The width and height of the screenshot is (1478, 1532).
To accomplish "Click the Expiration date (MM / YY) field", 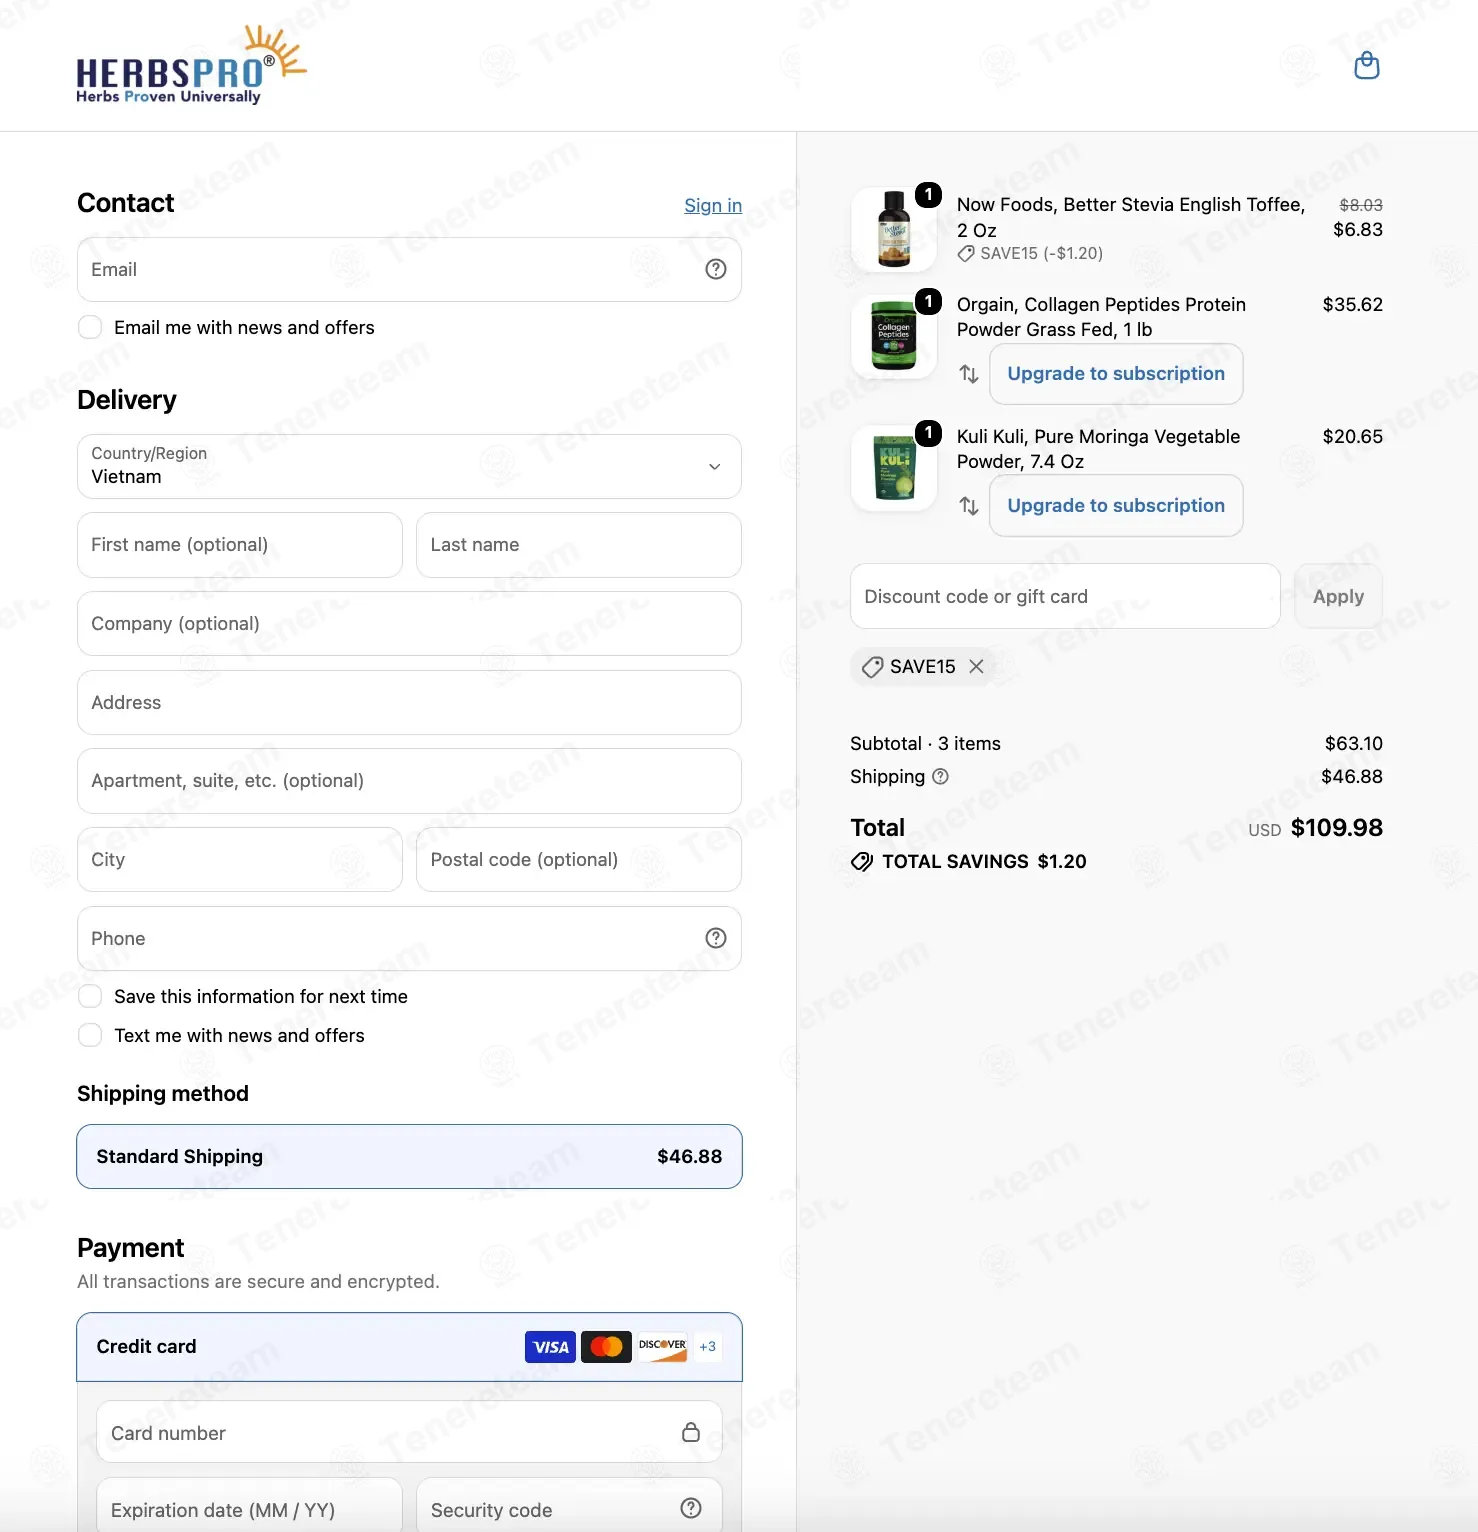I will [x=249, y=1507].
